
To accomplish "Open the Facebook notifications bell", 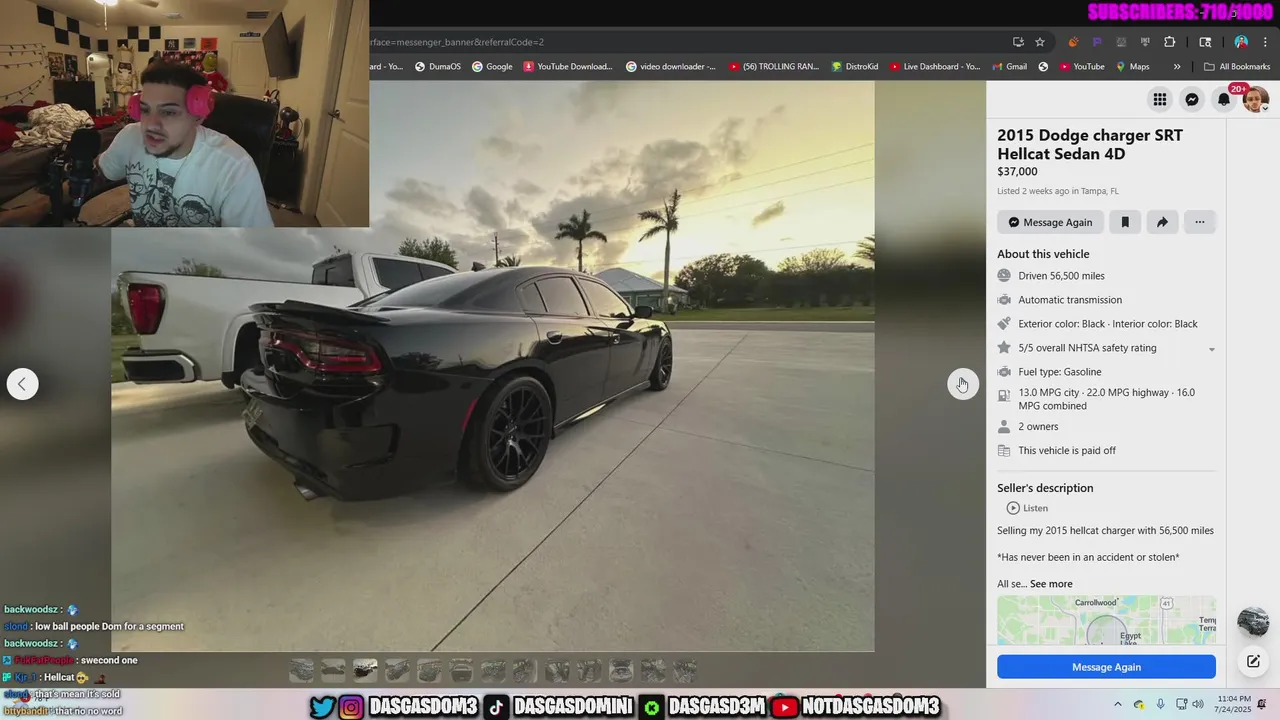I will tap(1224, 99).
